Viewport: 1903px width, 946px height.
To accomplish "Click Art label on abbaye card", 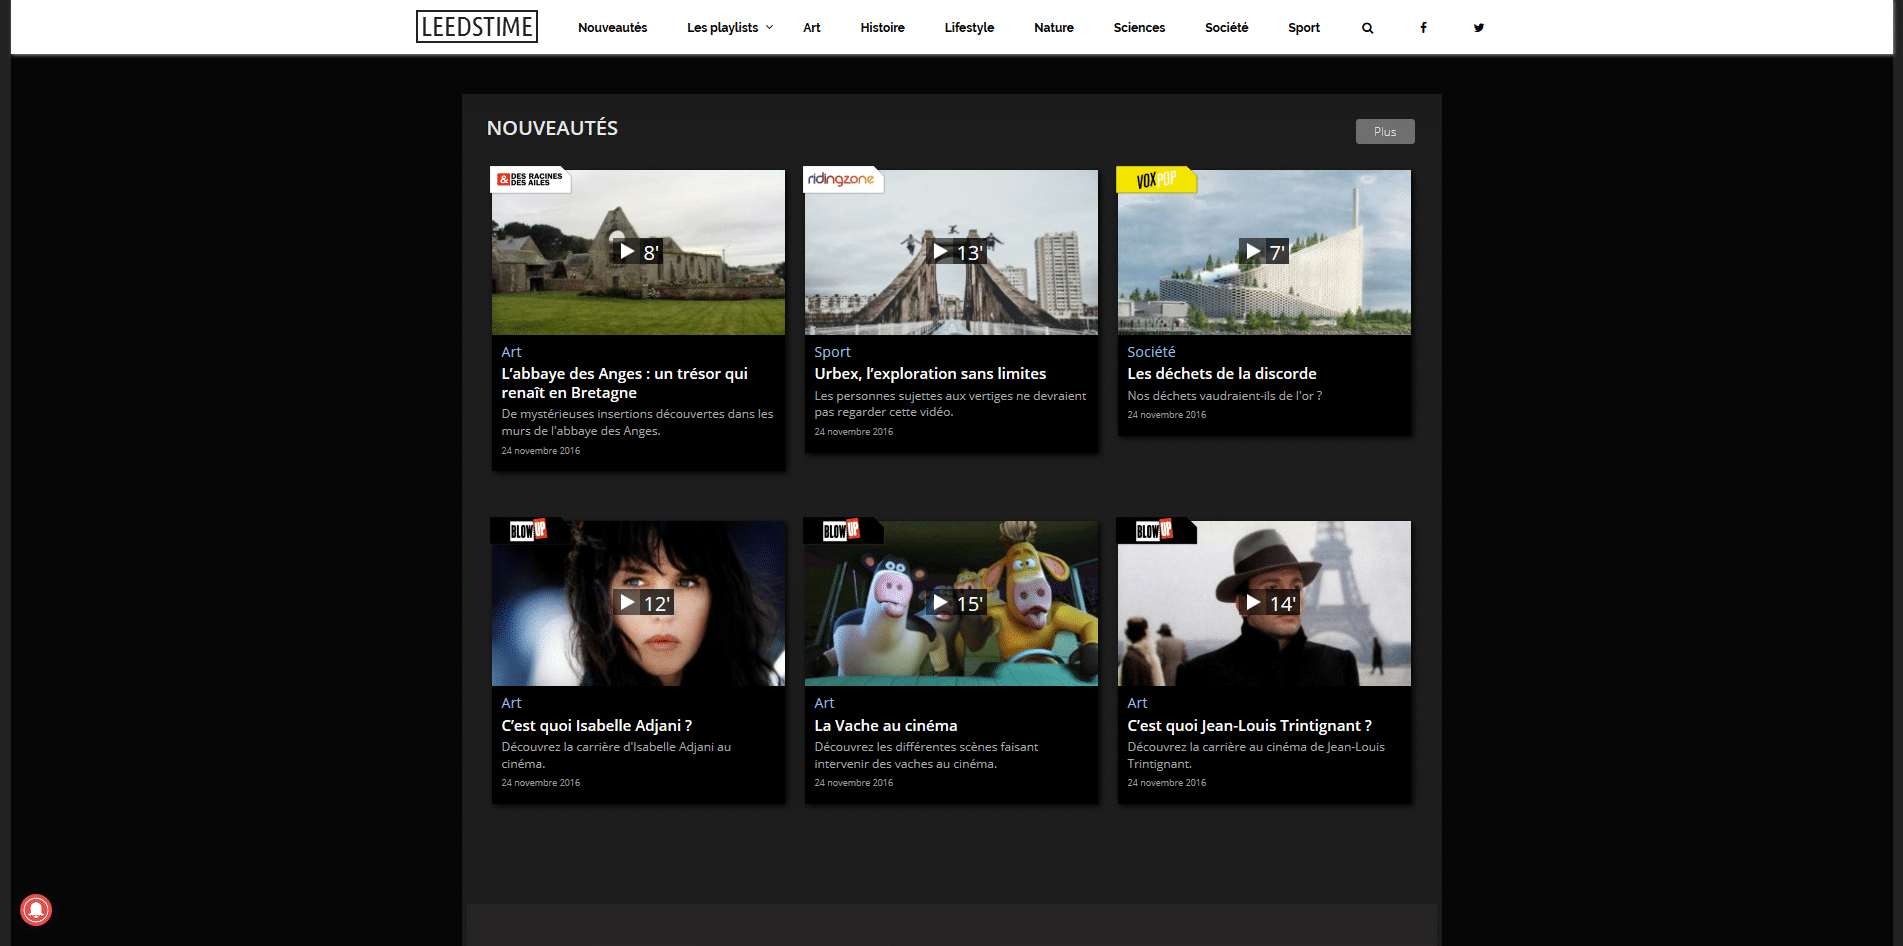I will [511, 352].
